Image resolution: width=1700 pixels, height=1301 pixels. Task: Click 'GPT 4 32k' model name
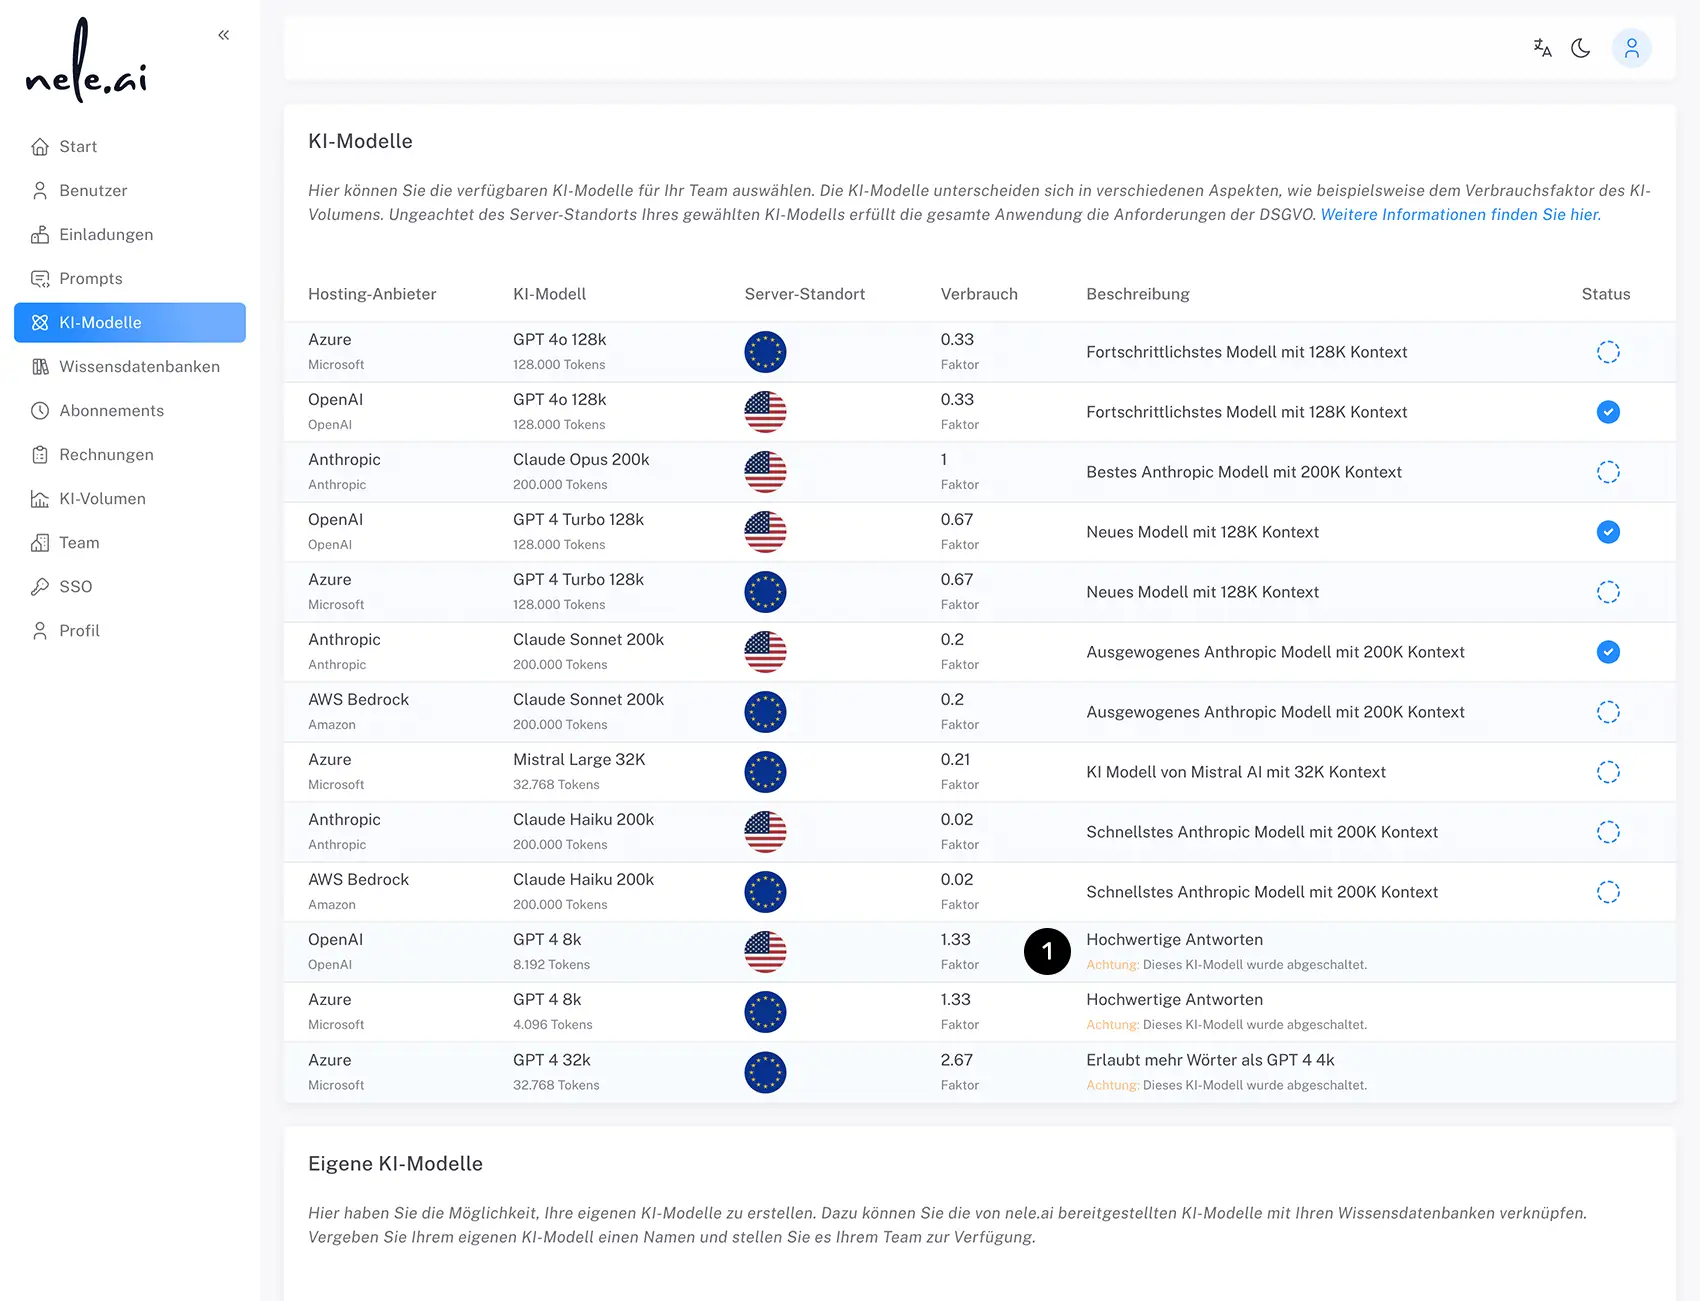tap(552, 1060)
